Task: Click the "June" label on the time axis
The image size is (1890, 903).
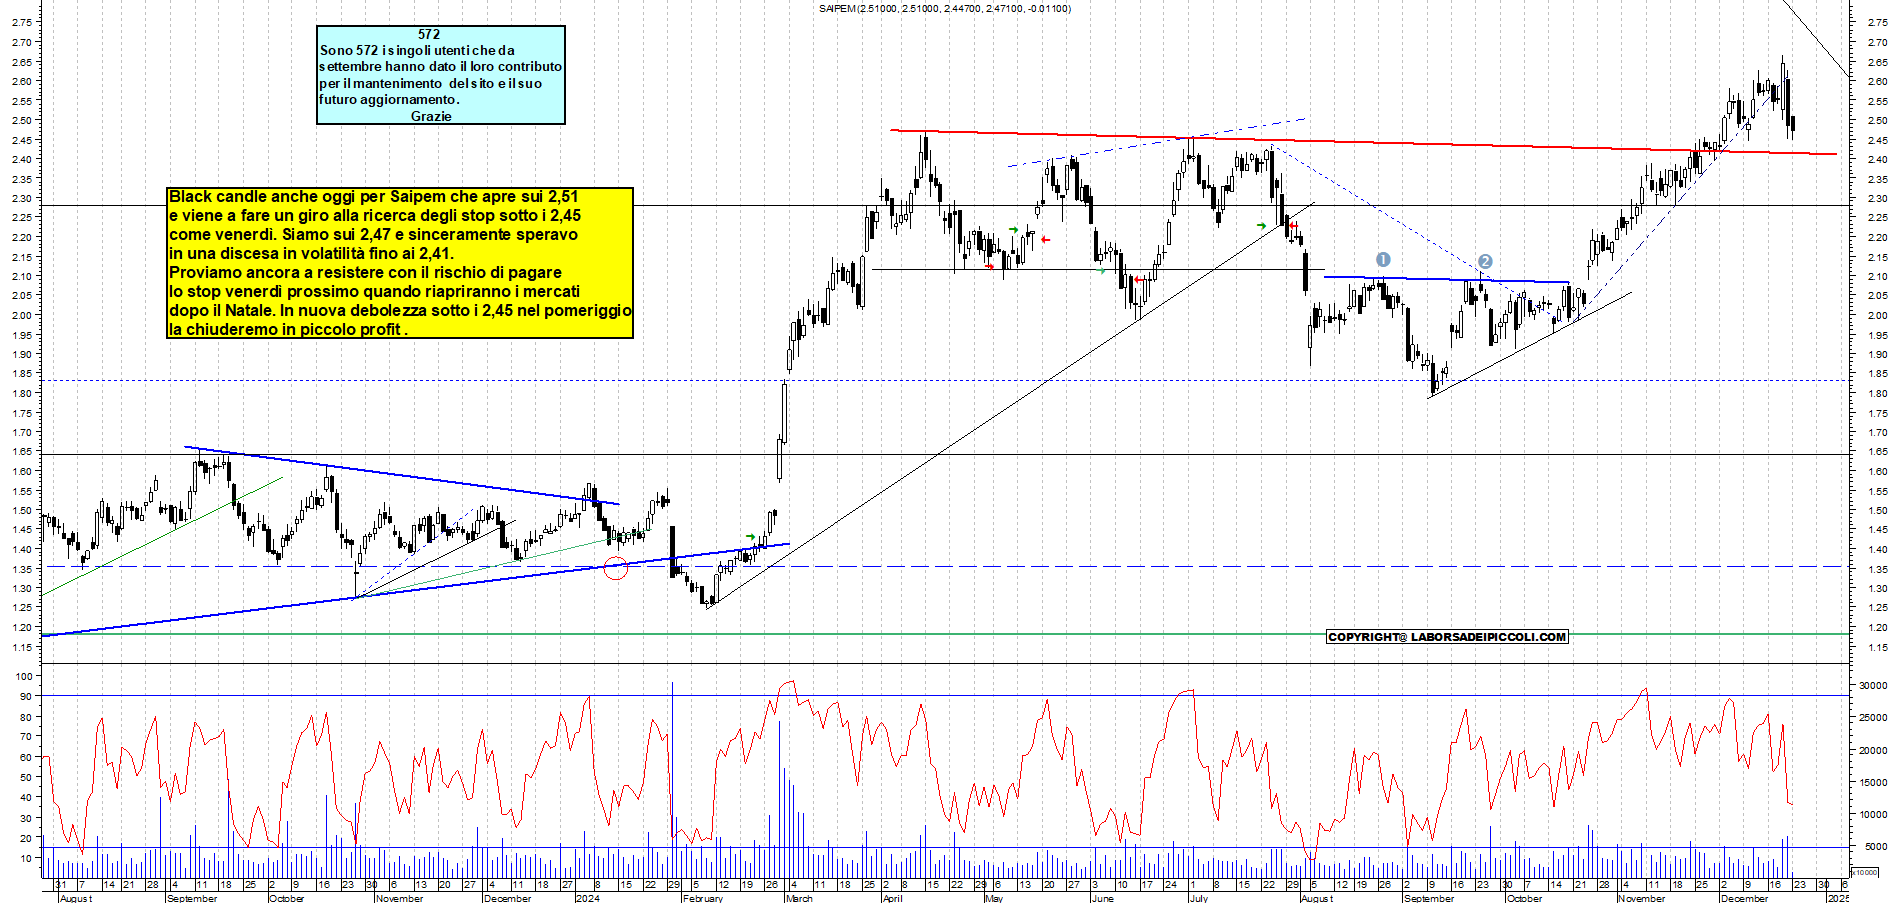Action: click(x=1102, y=898)
